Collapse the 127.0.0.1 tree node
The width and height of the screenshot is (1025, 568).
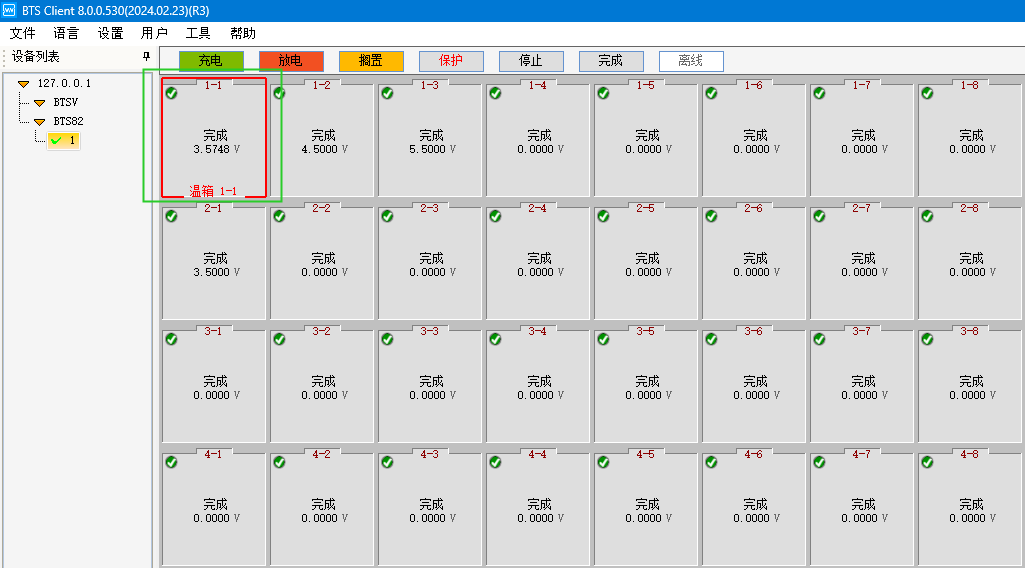tap(24, 84)
